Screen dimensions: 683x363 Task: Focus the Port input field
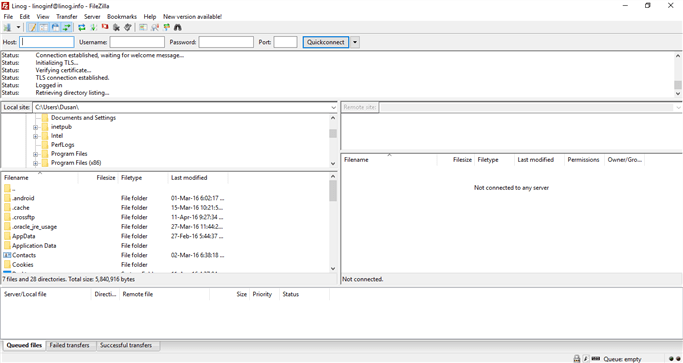point(285,42)
